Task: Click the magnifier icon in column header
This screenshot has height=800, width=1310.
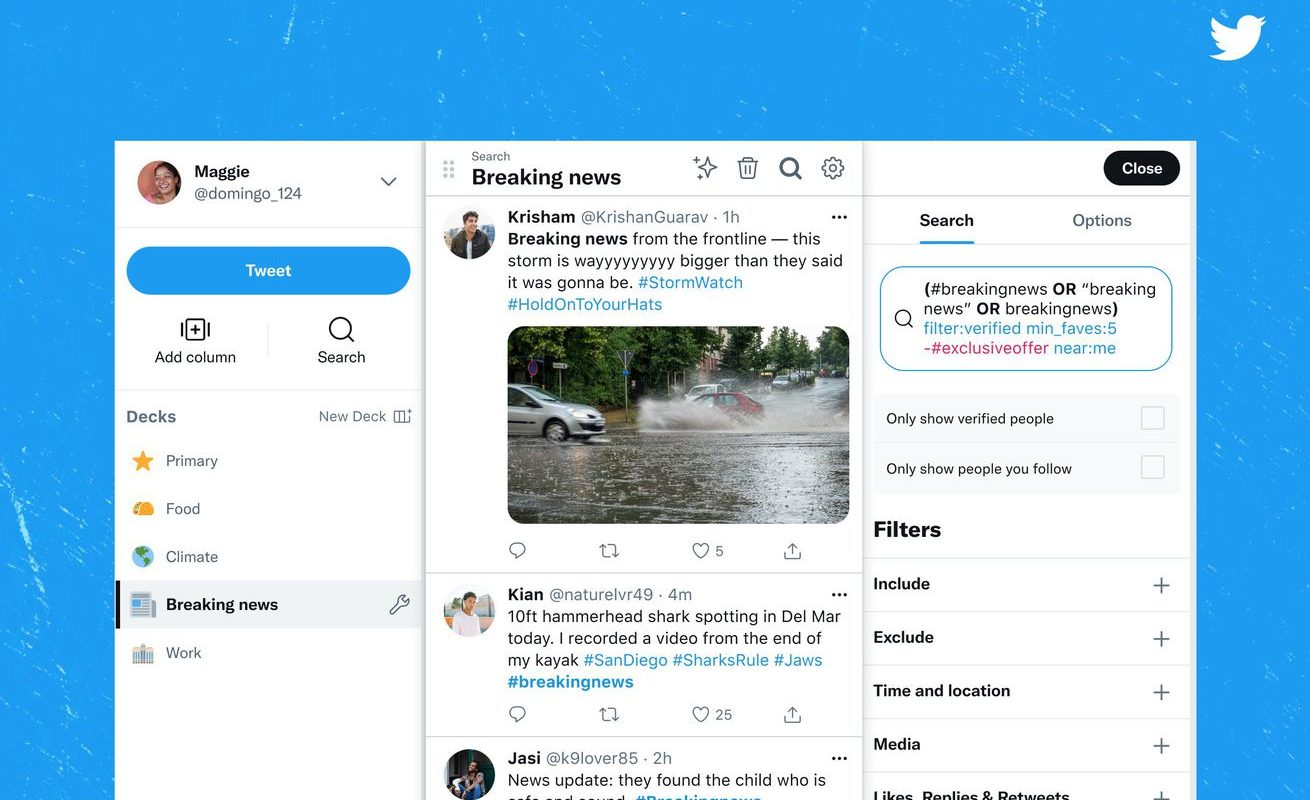Action: coord(790,168)
